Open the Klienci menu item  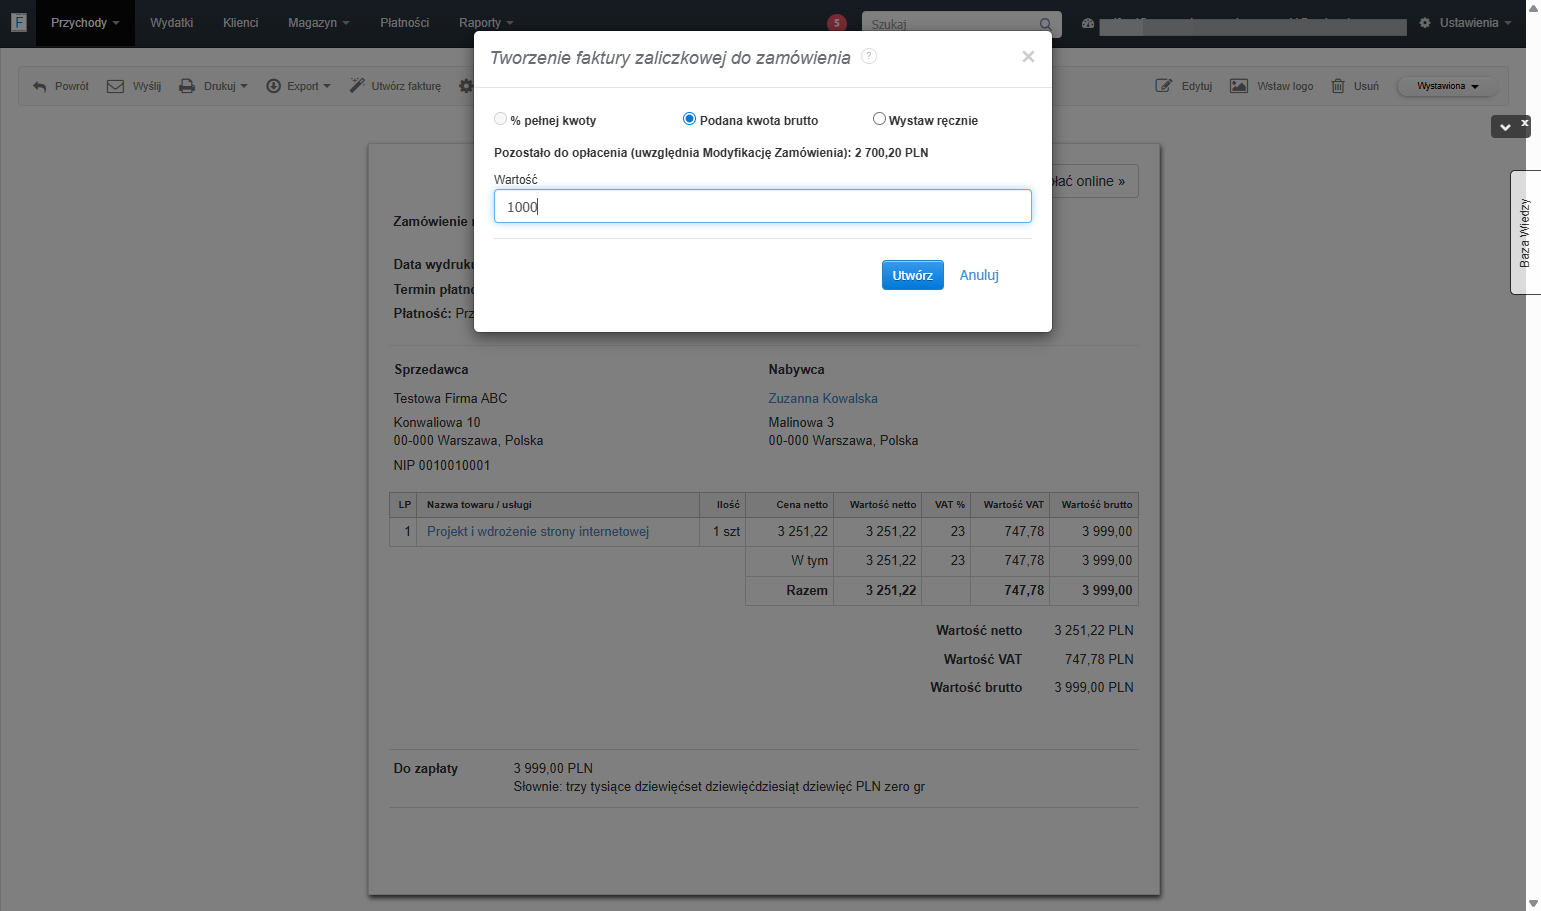pos(241,23)
